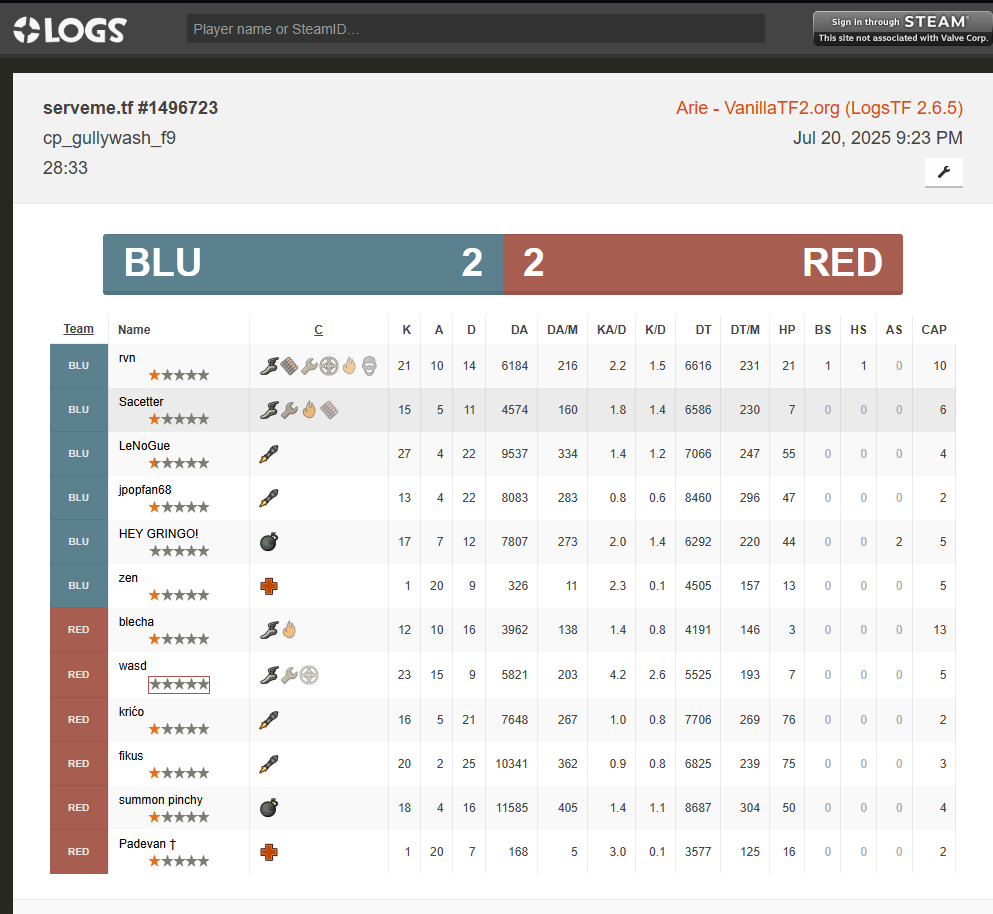Sort by the K/D column header
Viewport: 993px width, 914px height.
(655, 329)
